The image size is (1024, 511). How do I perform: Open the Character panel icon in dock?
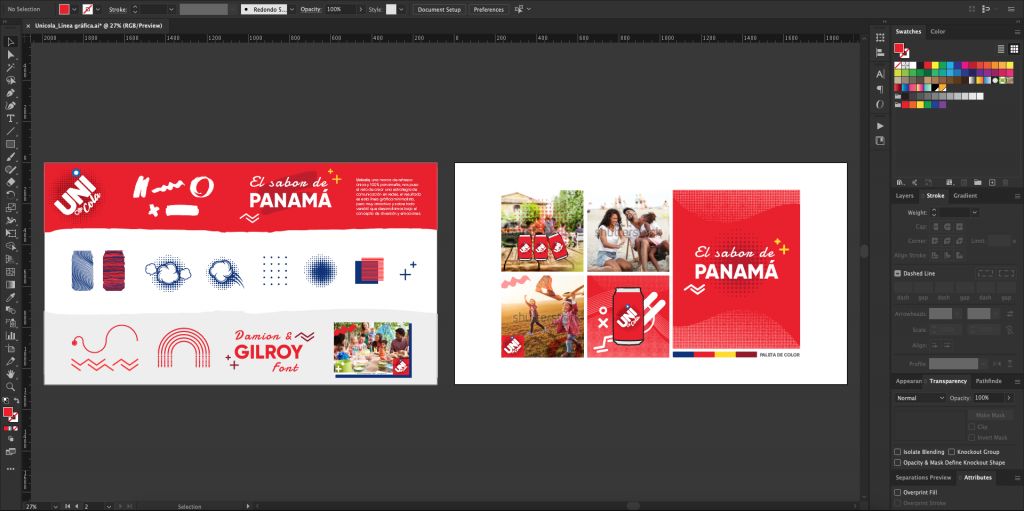[x=880, y=74]
